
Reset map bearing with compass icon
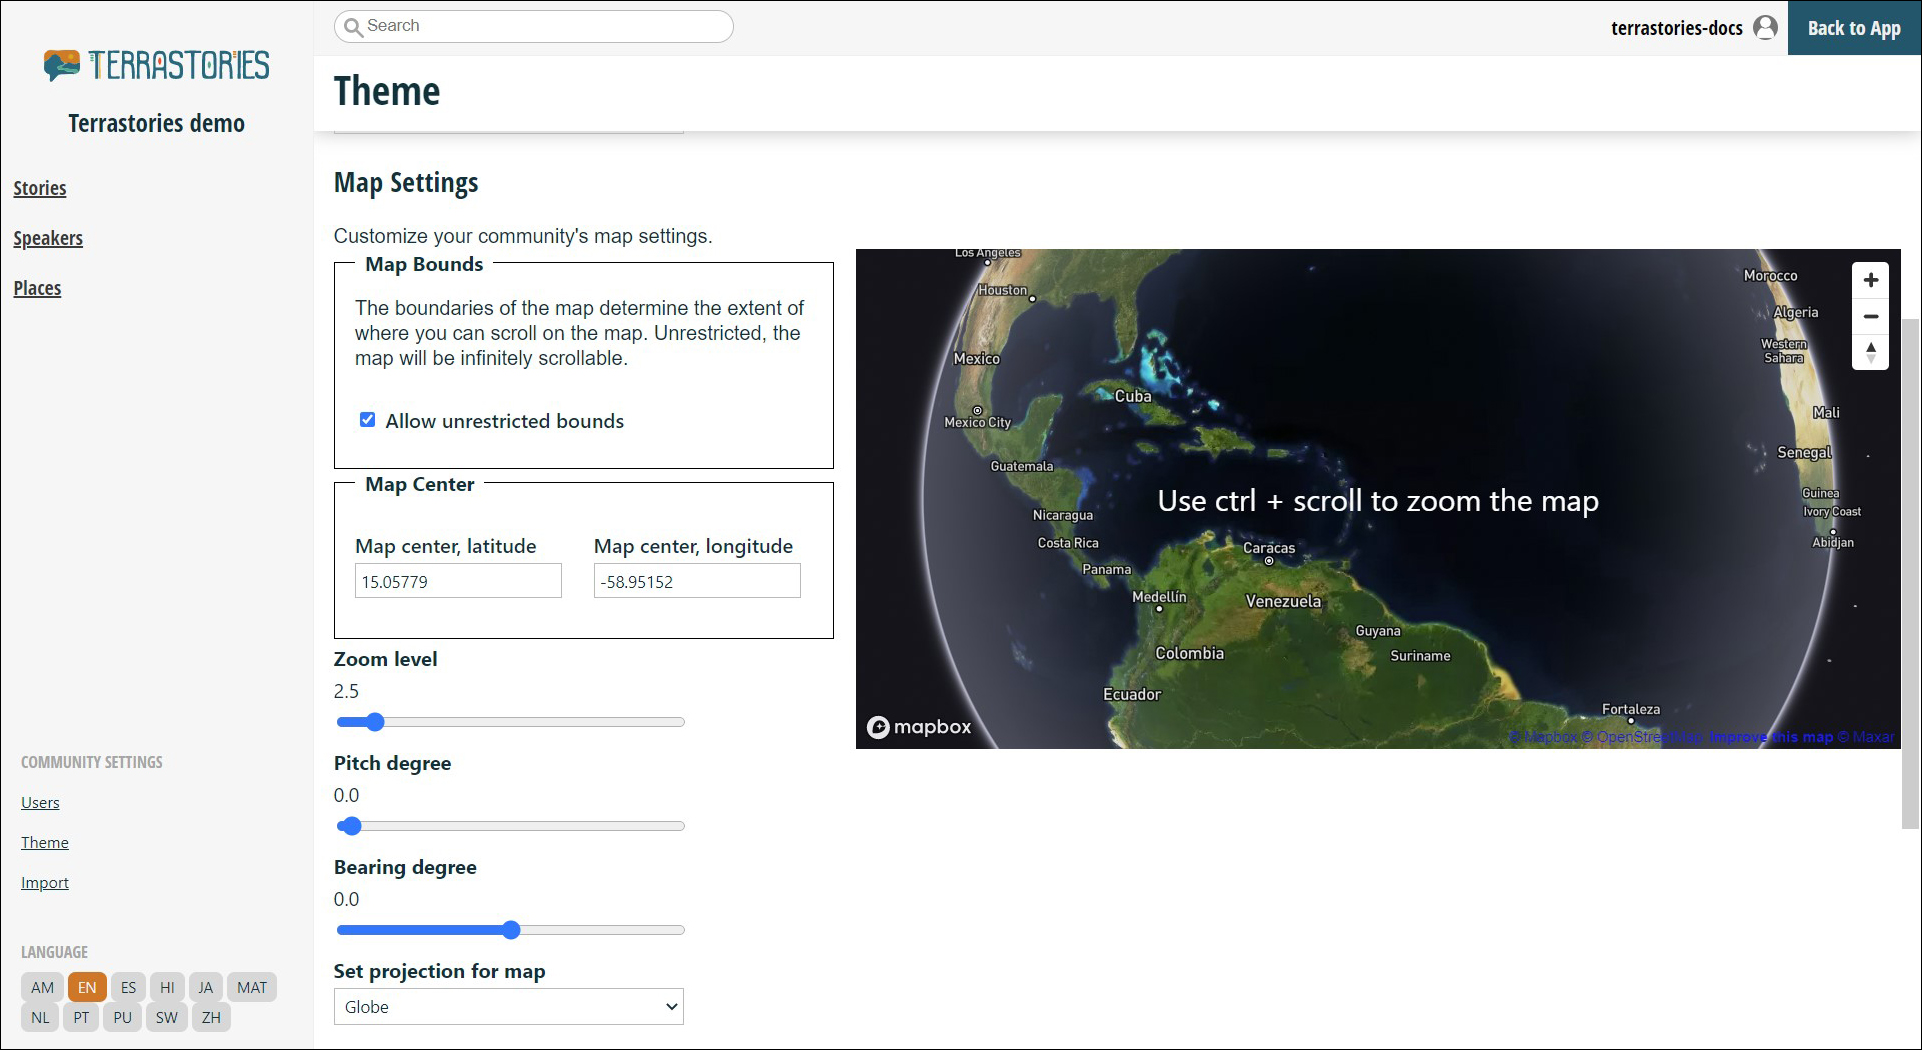click(1870, 352)
